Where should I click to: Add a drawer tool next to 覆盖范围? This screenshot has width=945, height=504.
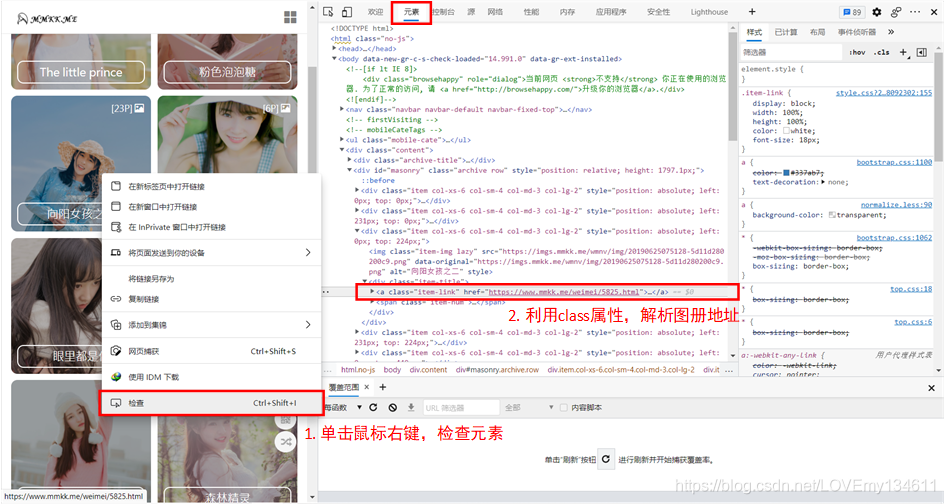click(x=382, y=387)
